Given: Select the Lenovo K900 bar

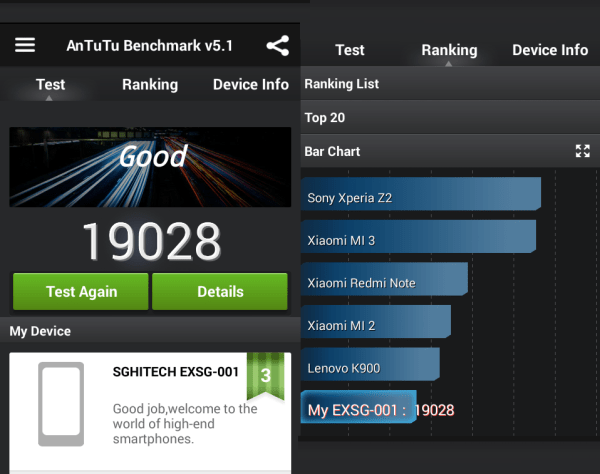Looking at the screenshot, I should pyautogui.click(x=370, y=364).
